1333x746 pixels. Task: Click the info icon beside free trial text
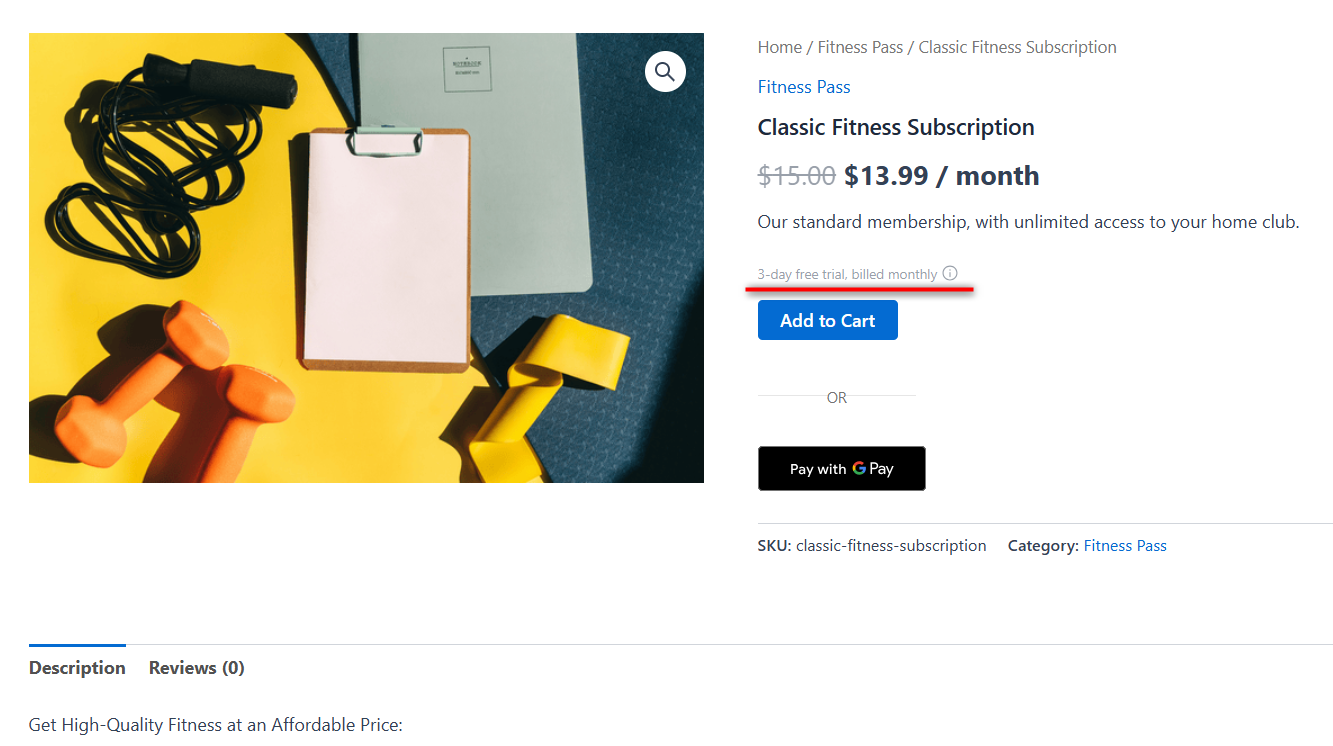(x=950, y=272)
